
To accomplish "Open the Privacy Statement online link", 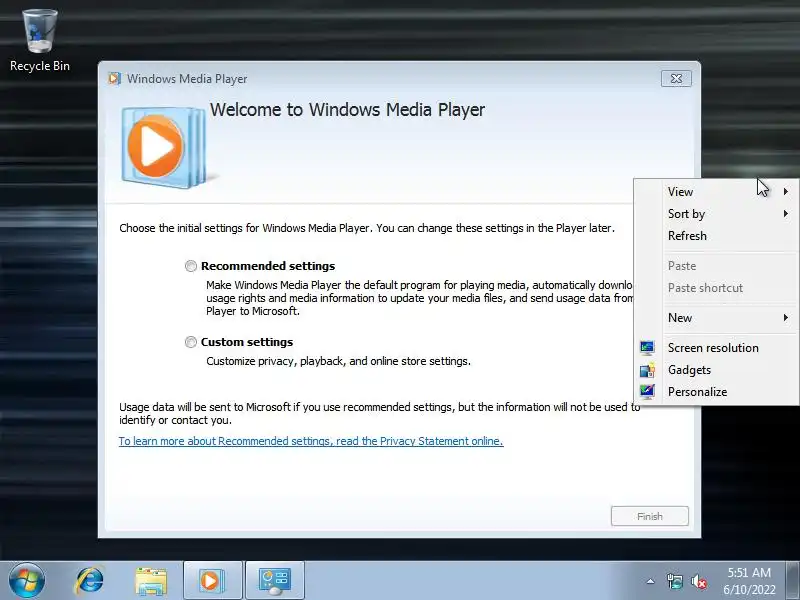I will [311, 441].
